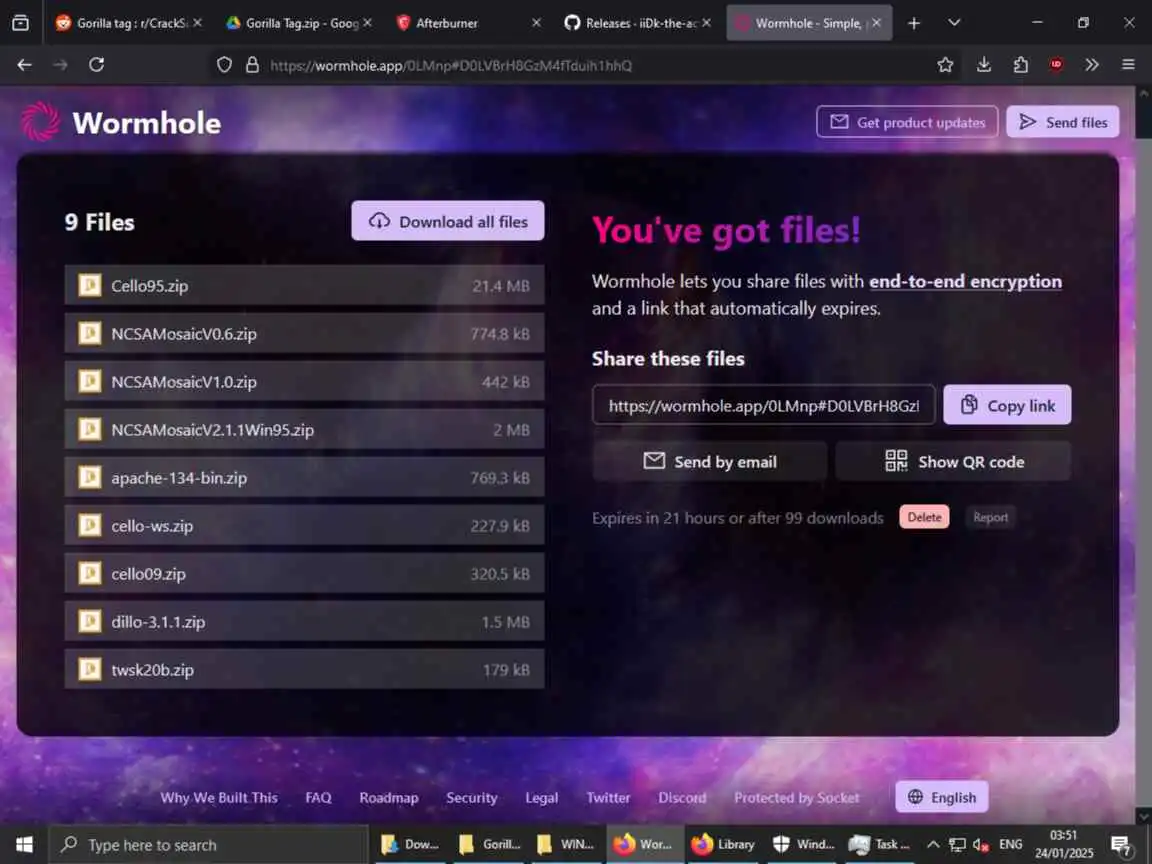Click the share link URL field

click(763, 405)
